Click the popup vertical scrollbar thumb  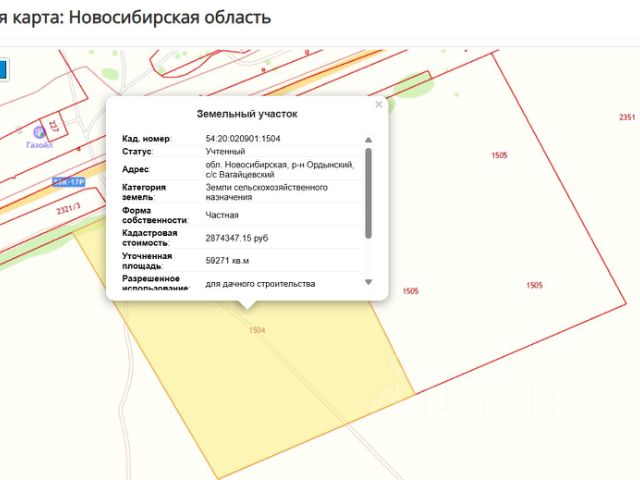click(x=369, y=193)
